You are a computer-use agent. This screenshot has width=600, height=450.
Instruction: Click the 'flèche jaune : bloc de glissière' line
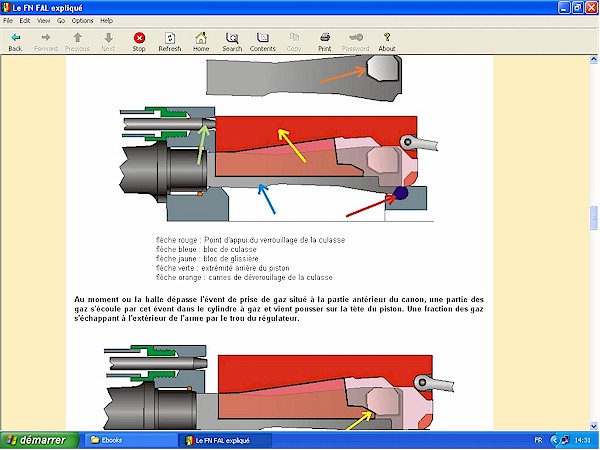point(207,259)
